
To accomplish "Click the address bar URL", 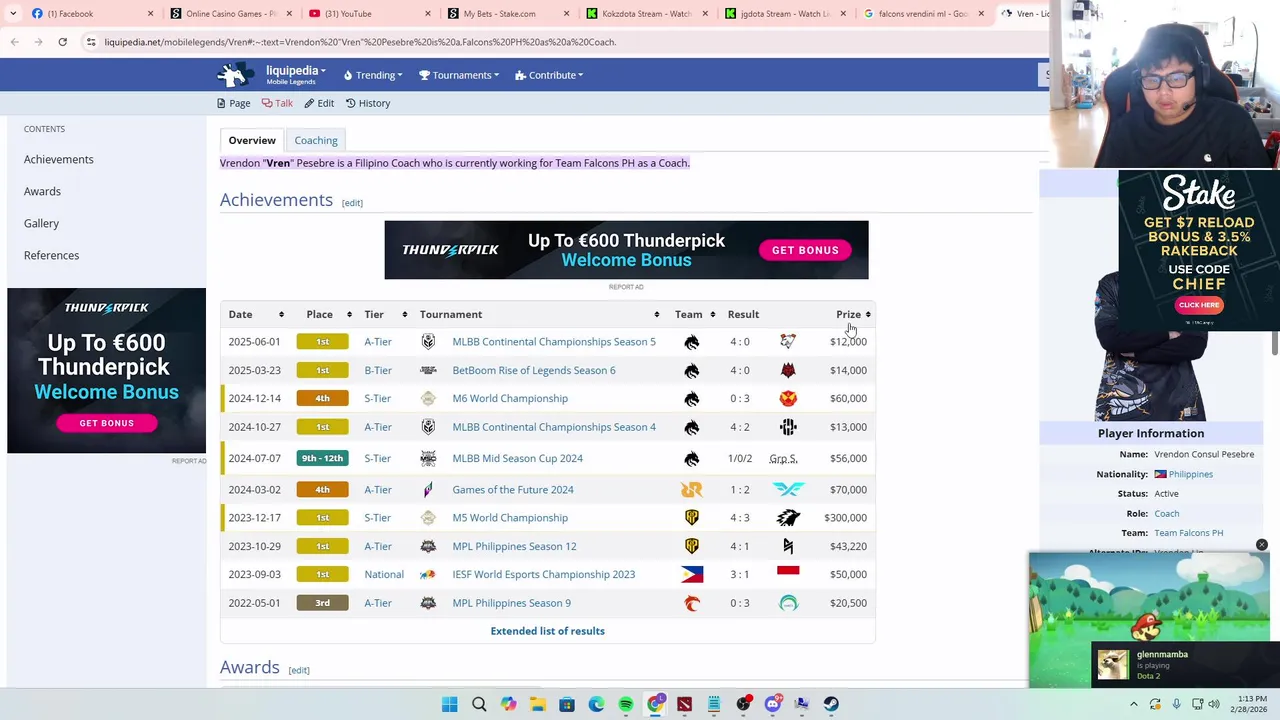I will tap(360, 42).
